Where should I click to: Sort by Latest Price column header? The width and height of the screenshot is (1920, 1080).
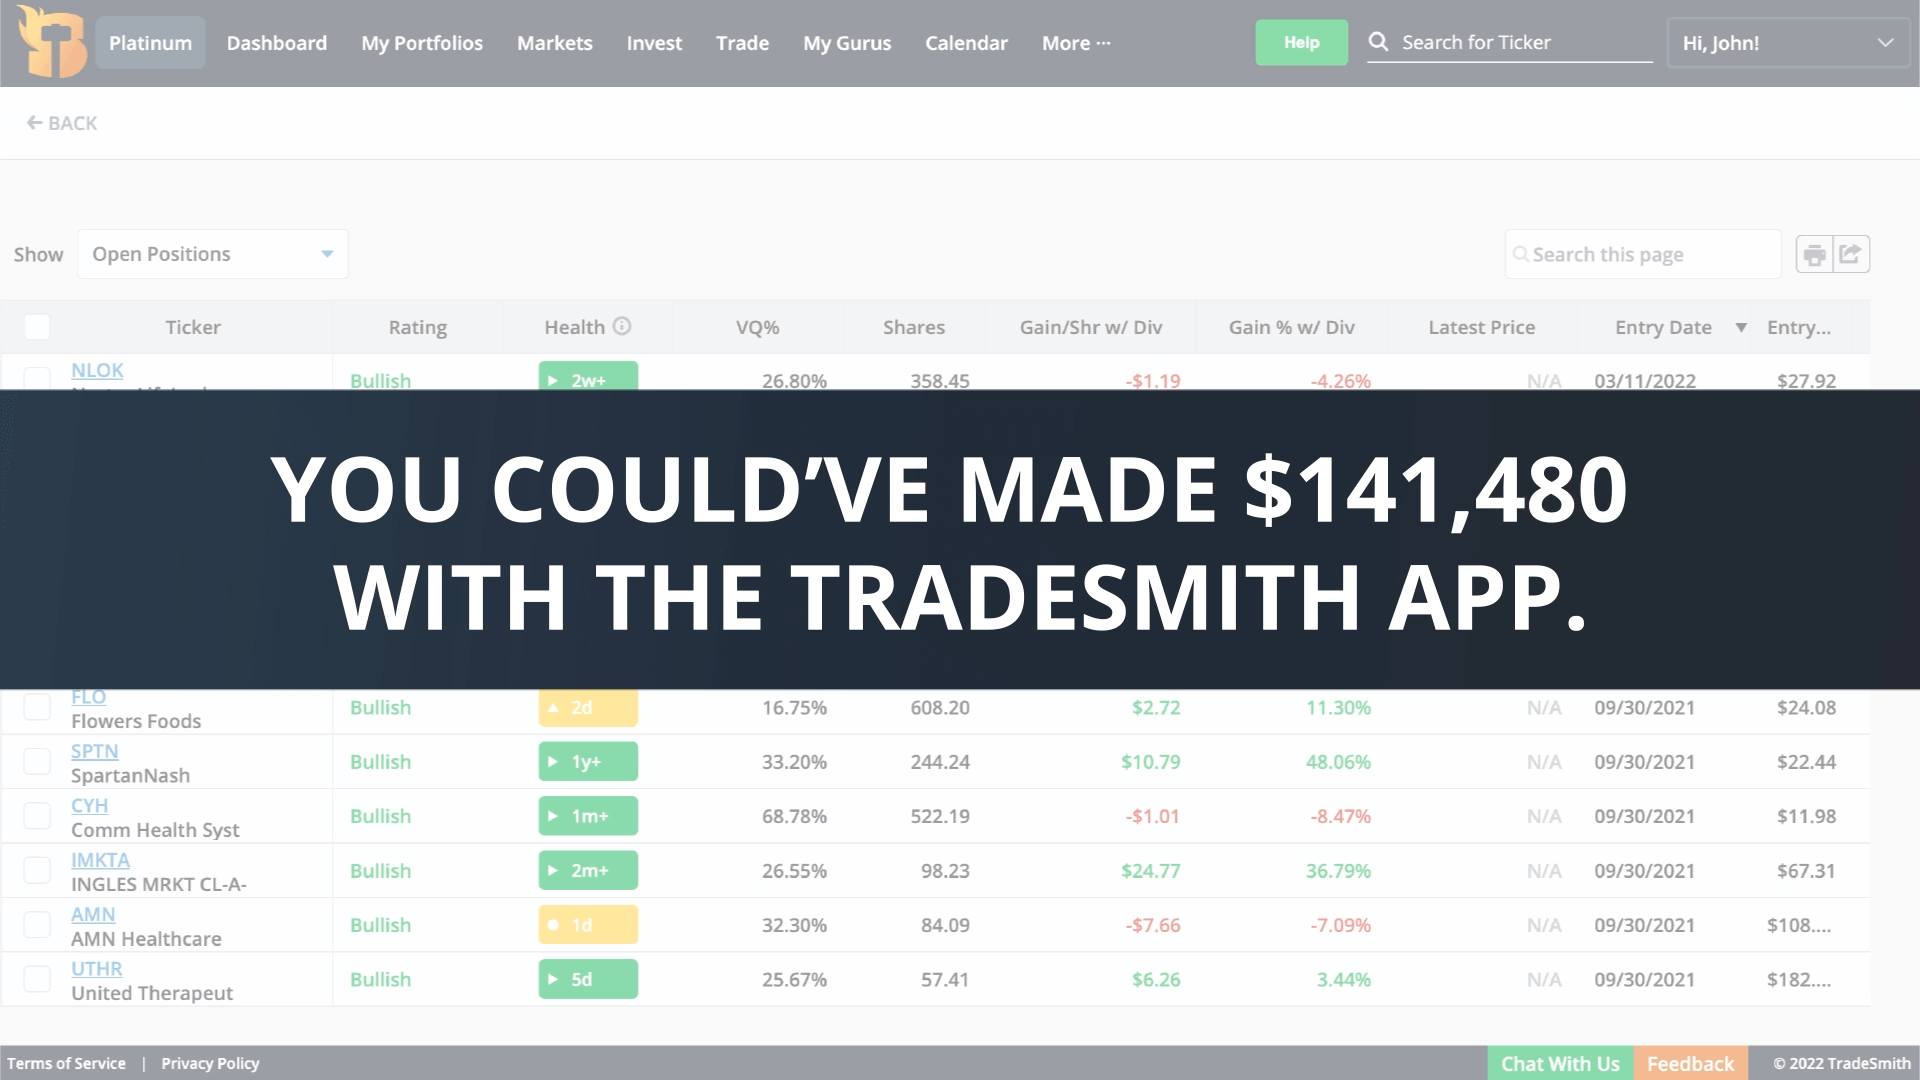coord(1482,327)
